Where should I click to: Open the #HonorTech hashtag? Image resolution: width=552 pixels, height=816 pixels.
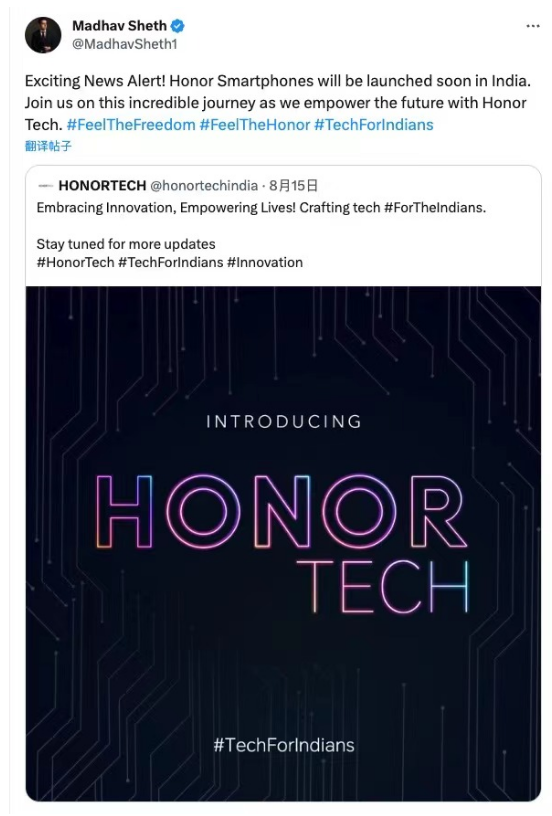[x=75, y=262]
